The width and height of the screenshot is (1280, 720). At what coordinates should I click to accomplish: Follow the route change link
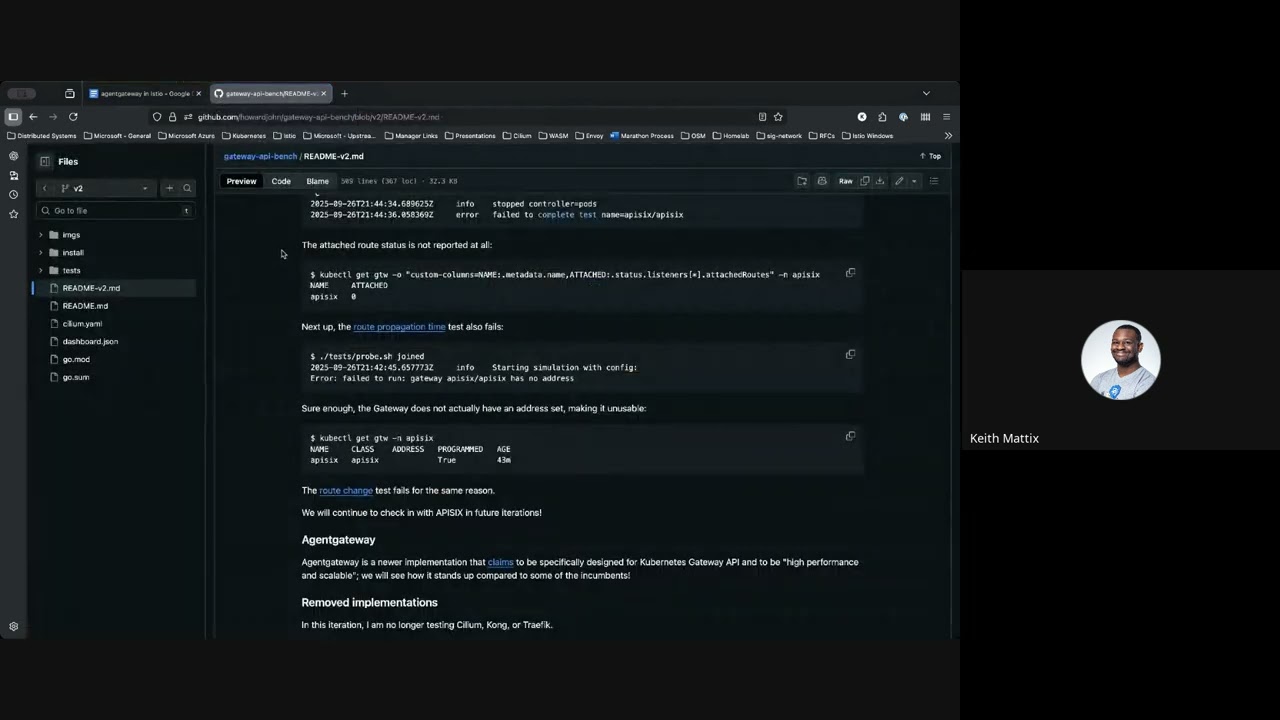tap(346, 491)
